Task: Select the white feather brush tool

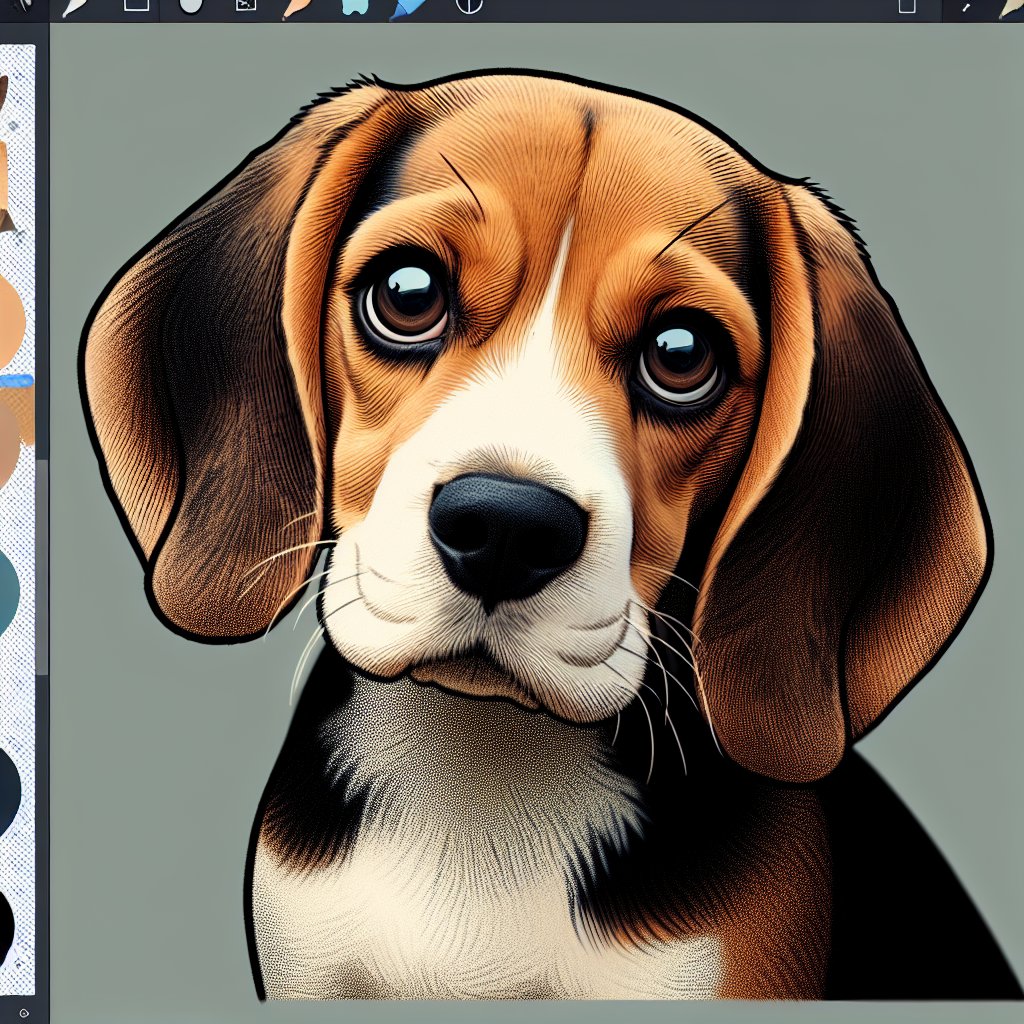Action: [x=74, y=7]
